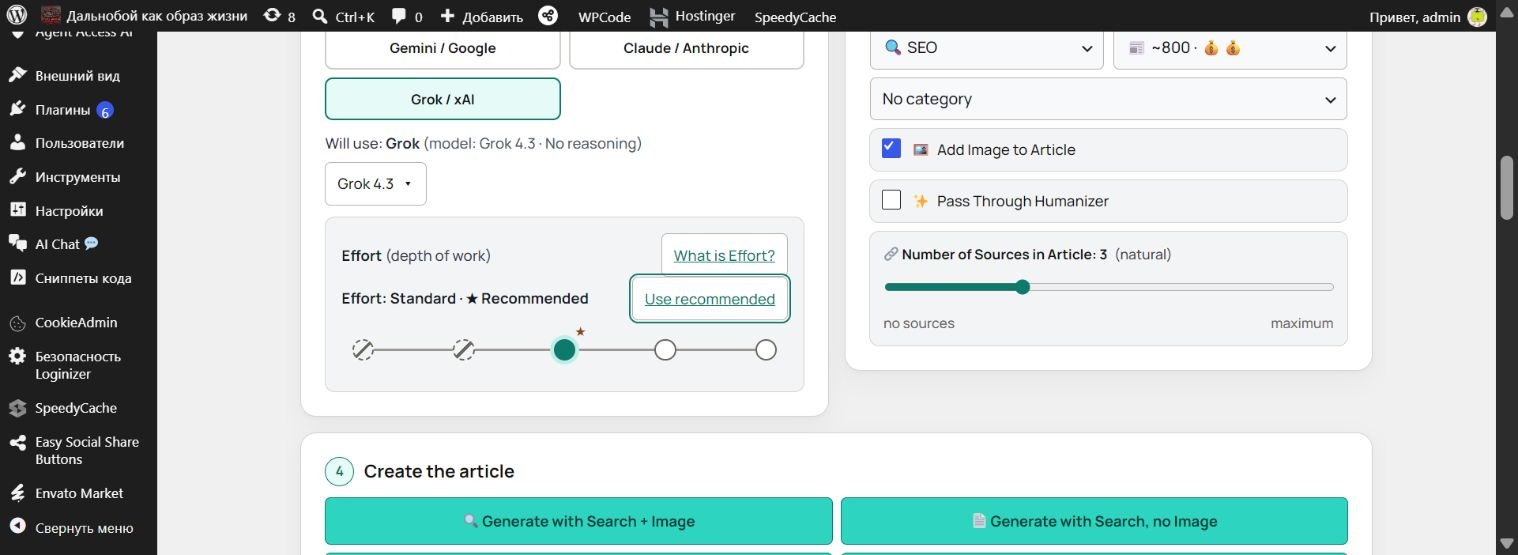
Task: Click 'Effort: Standard · Recommended' text
Action: click(465, 298)
